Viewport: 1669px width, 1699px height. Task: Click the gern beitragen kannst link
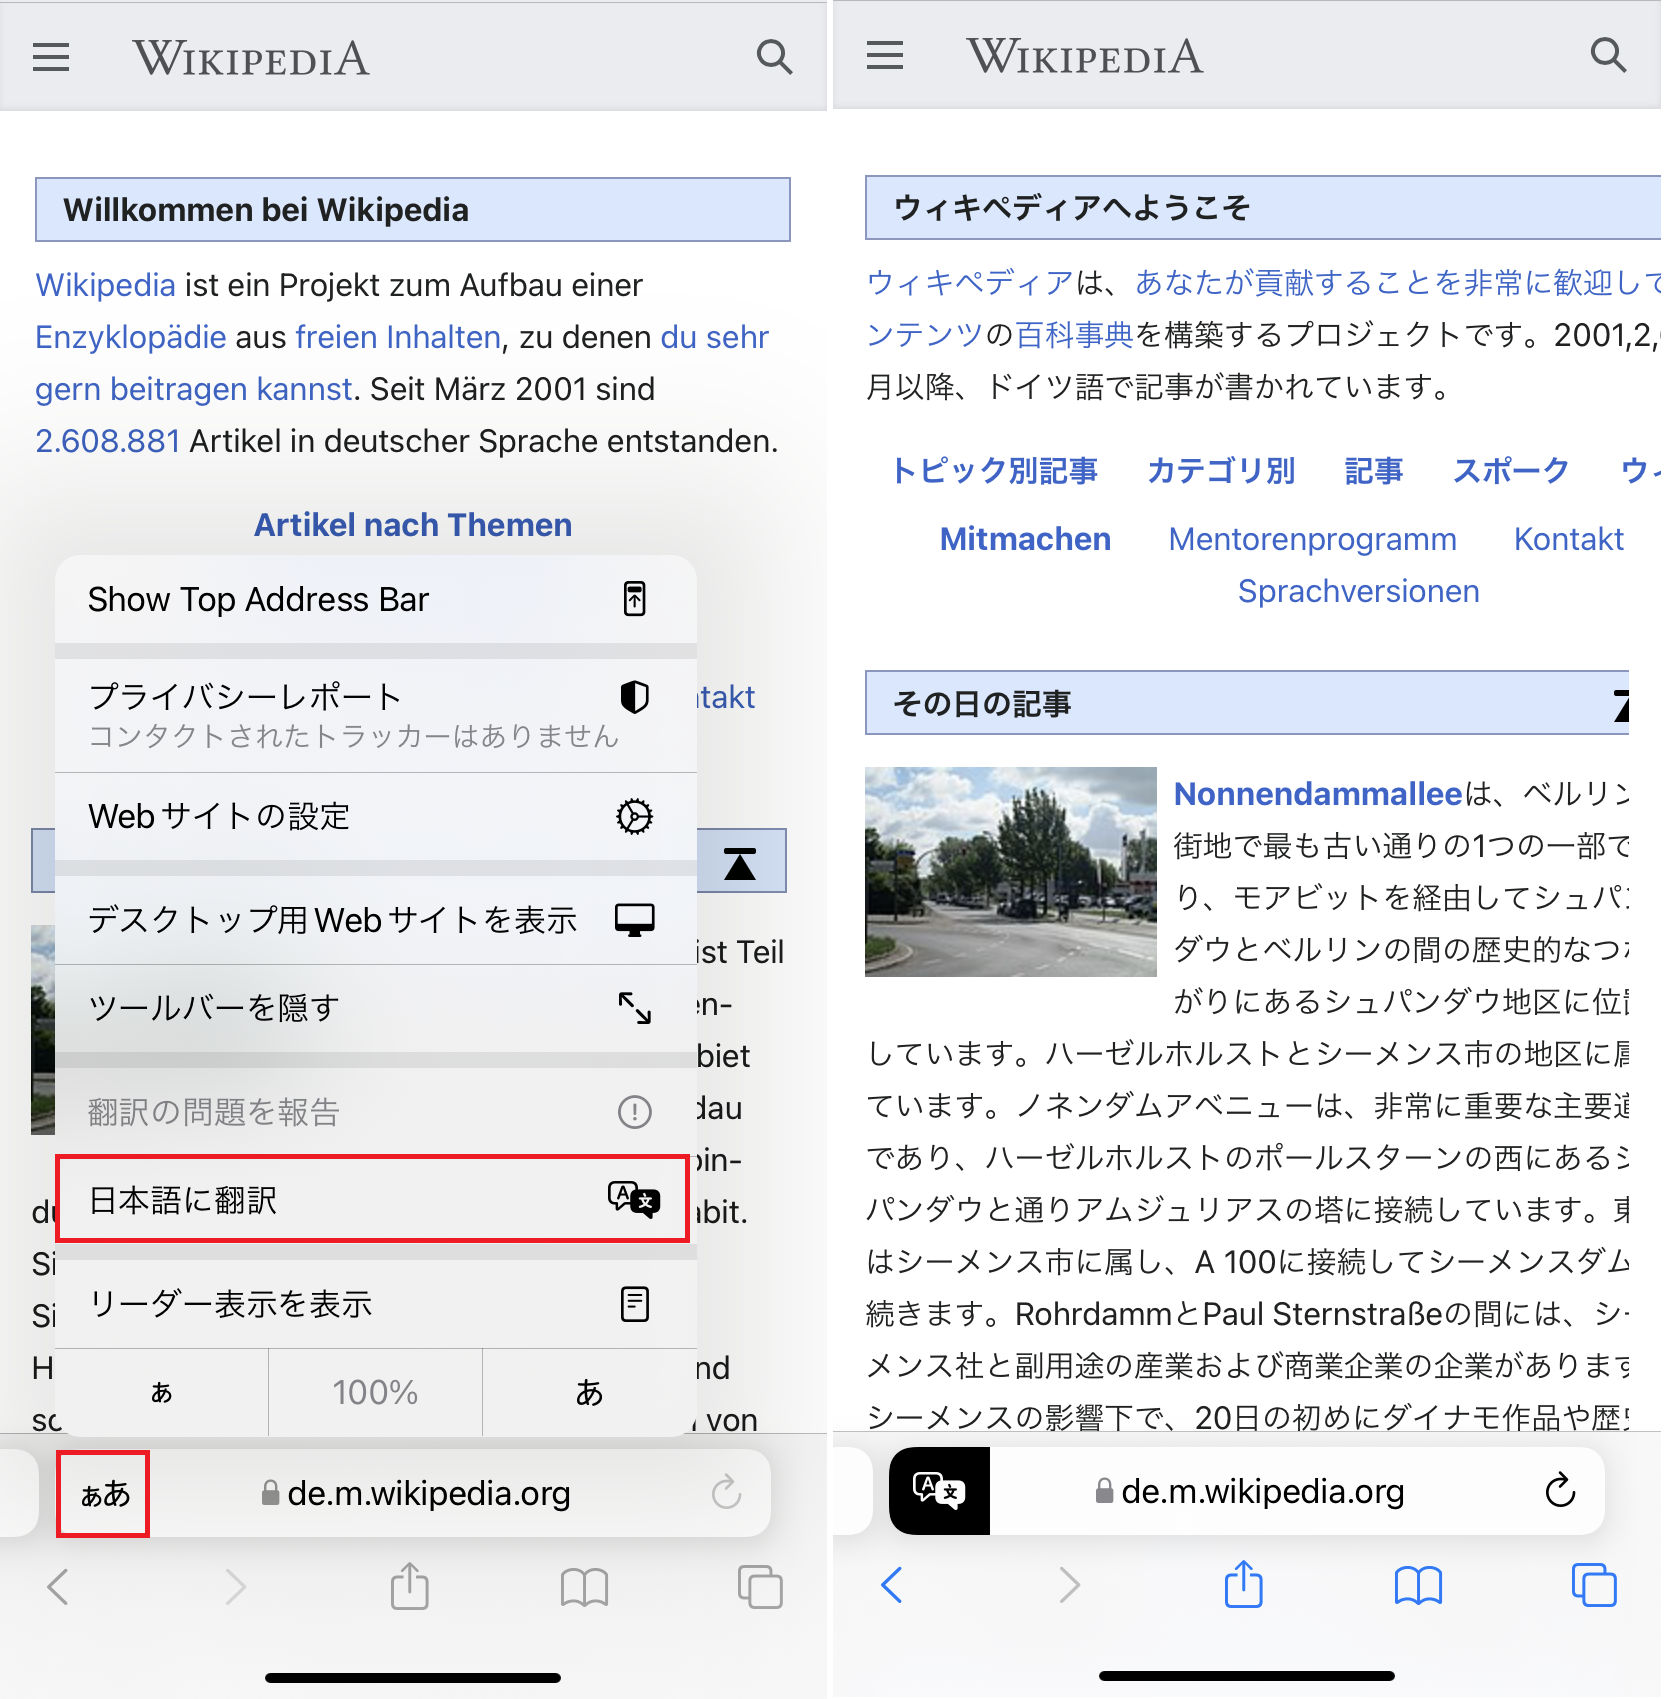(194, 389)
